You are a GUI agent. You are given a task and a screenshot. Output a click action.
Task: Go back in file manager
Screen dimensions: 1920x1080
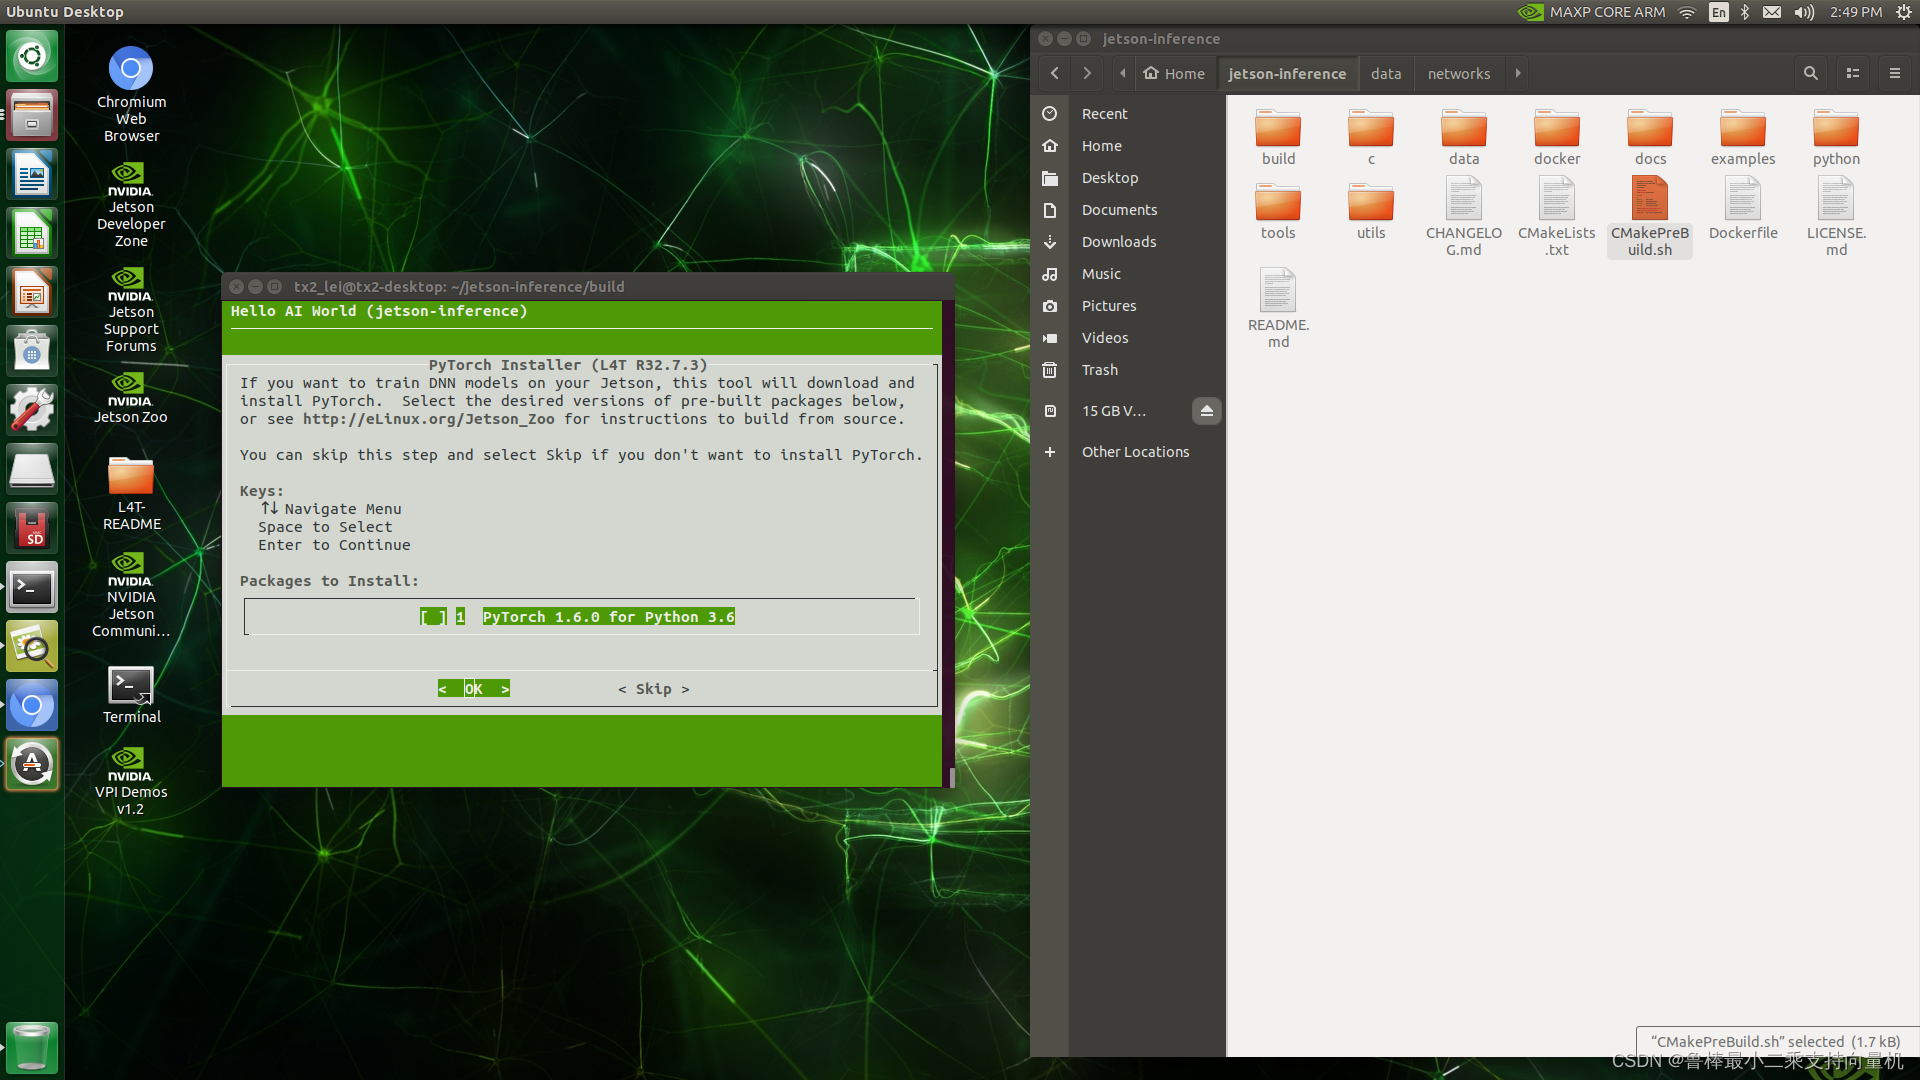click(x=1054, y=73)
